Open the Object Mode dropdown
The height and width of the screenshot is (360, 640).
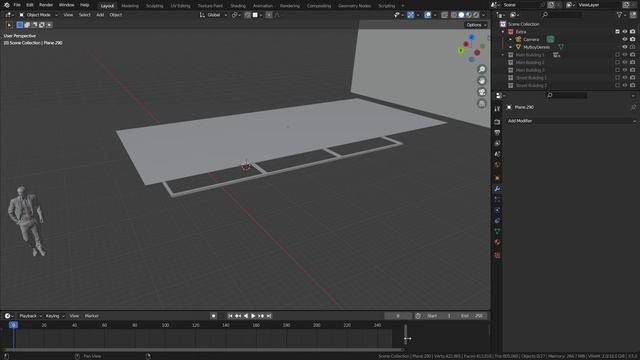click(38, 15)
